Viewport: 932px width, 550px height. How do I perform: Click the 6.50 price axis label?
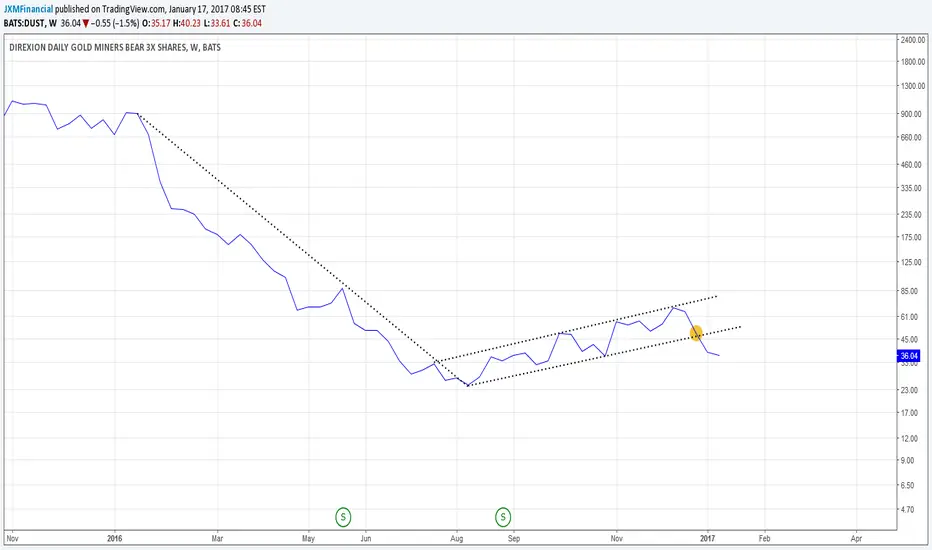coord(908,486)
